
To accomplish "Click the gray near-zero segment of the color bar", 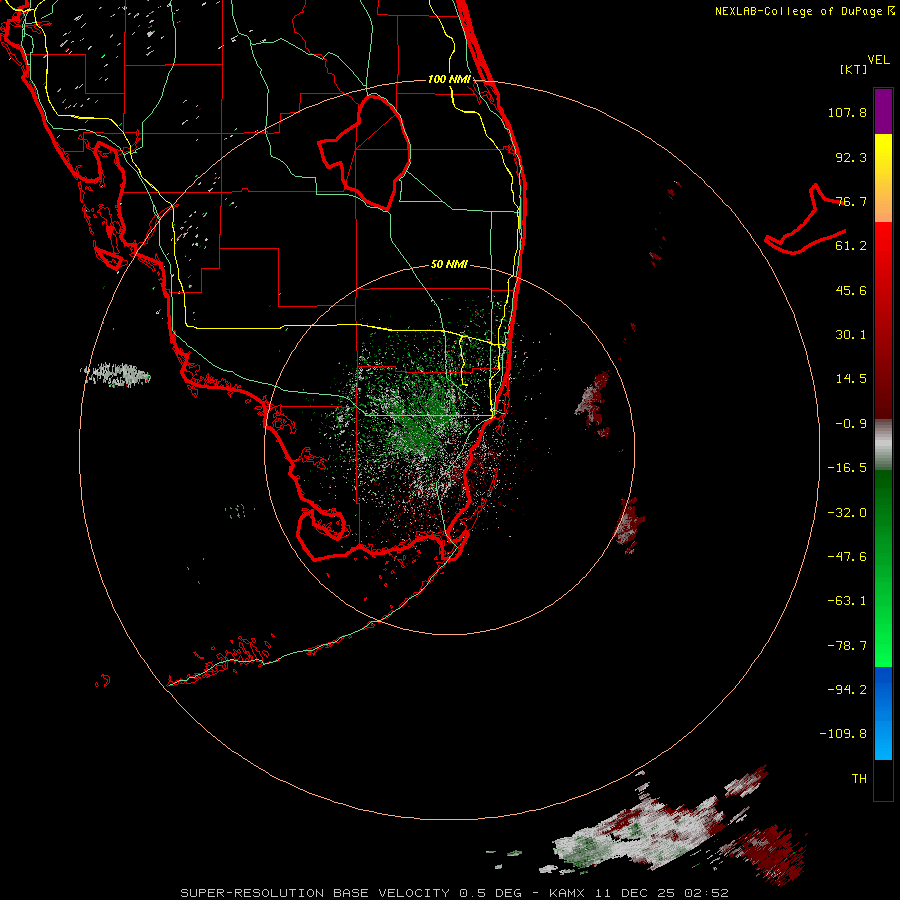I will pos(883,442).
